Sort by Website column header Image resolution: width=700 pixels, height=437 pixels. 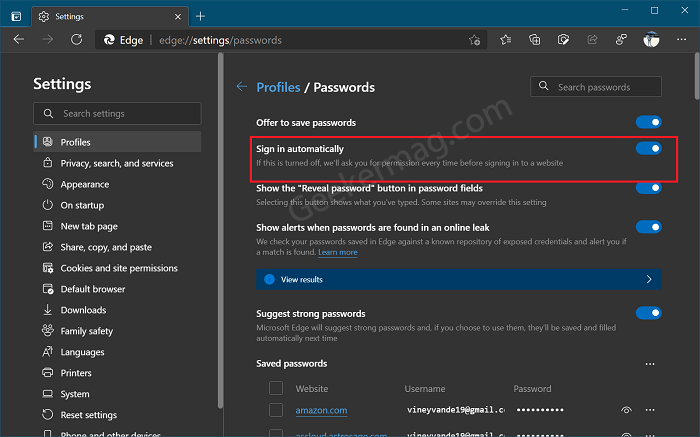312,389
